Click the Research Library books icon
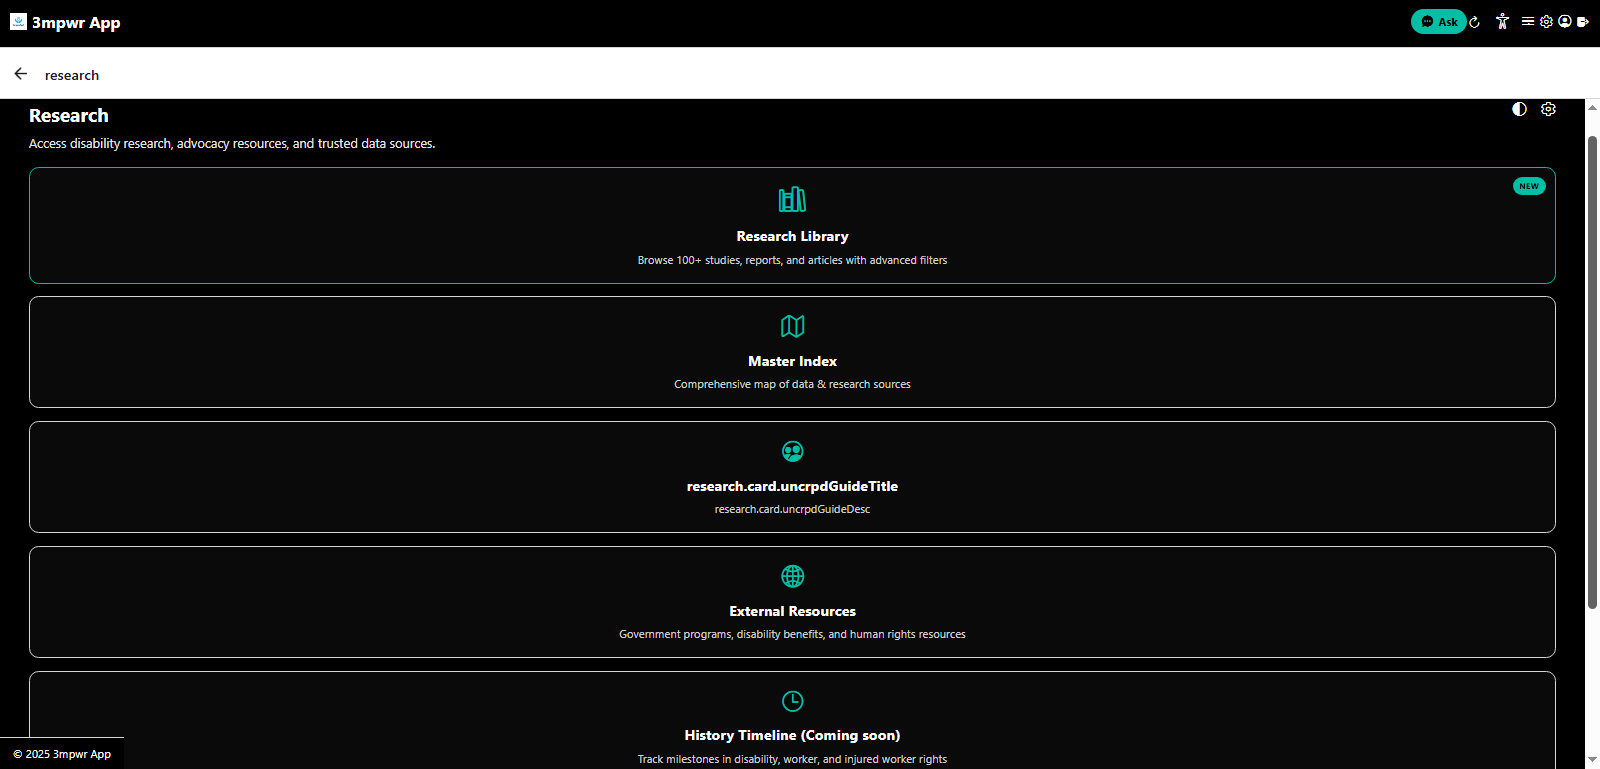This screenshot has height=769, width=1600. [792, 199]
